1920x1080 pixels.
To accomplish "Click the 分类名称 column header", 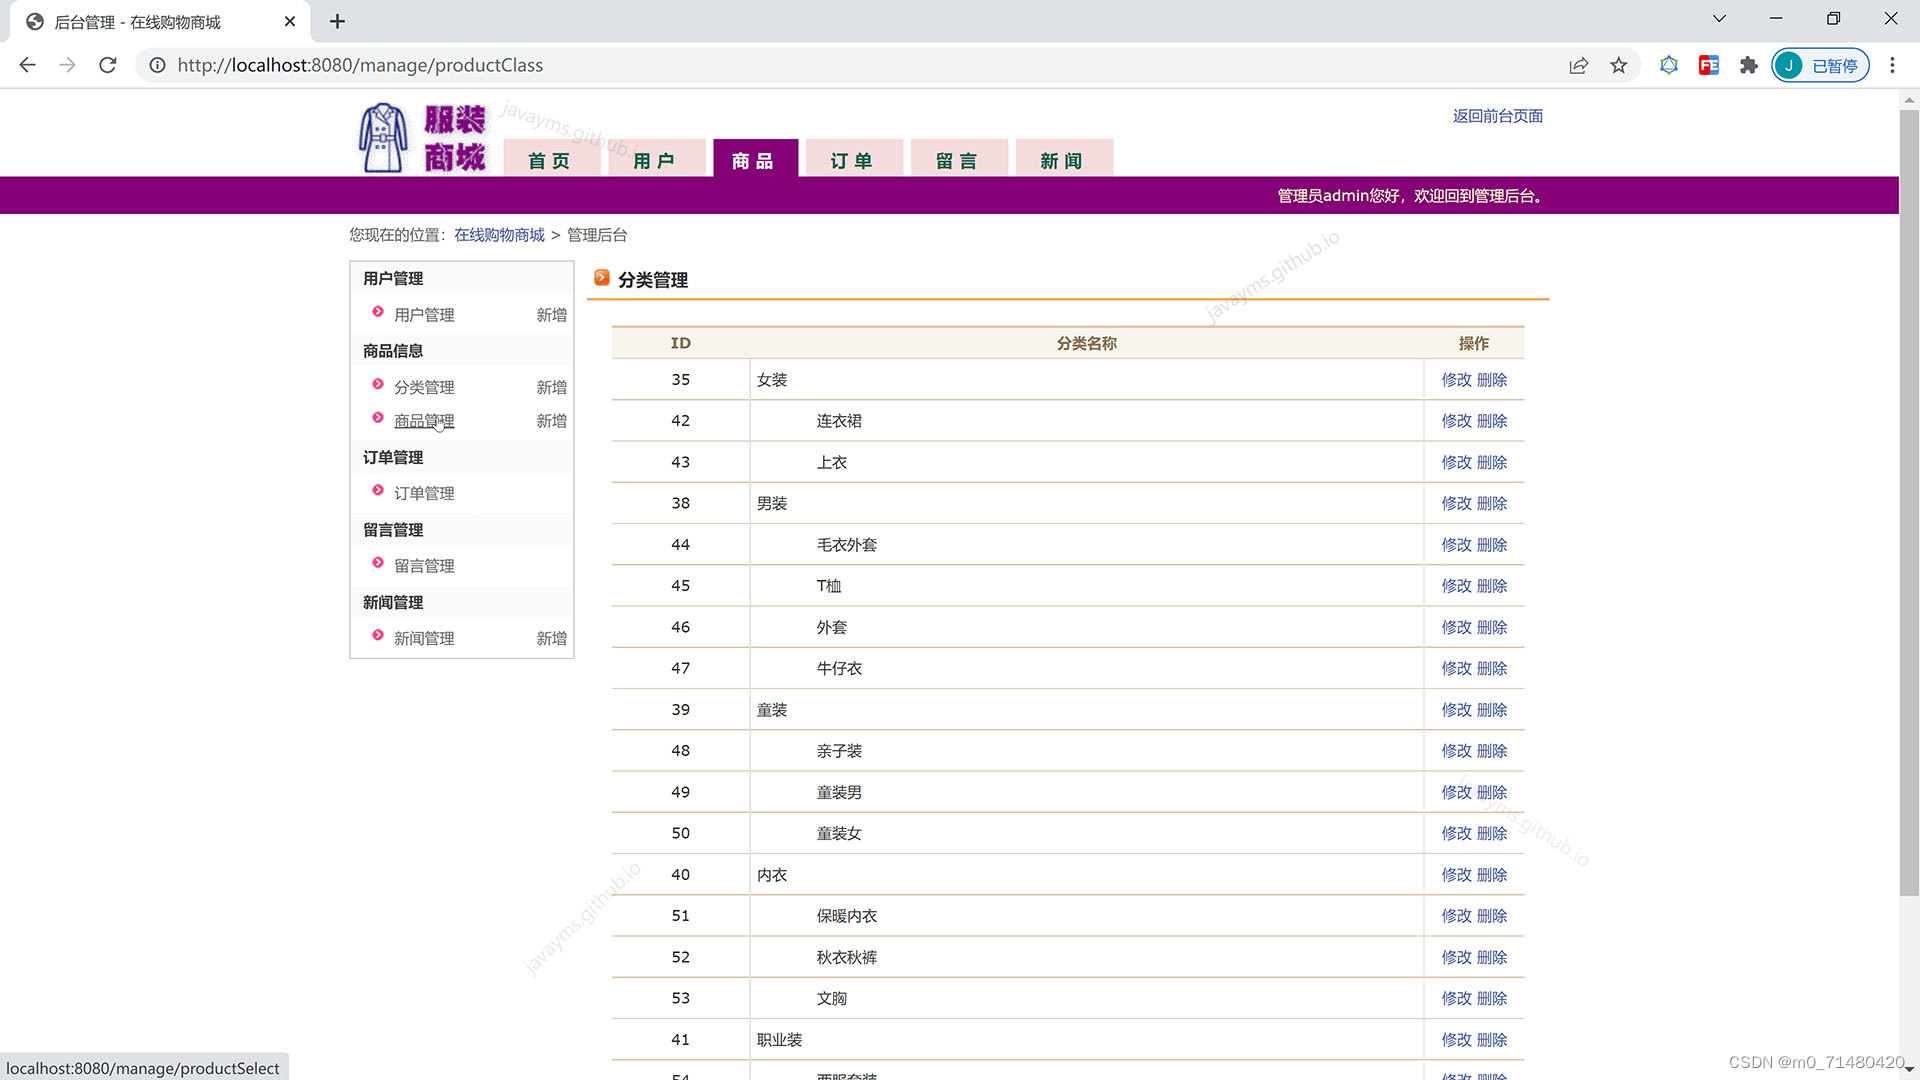I will point(1086,343).
